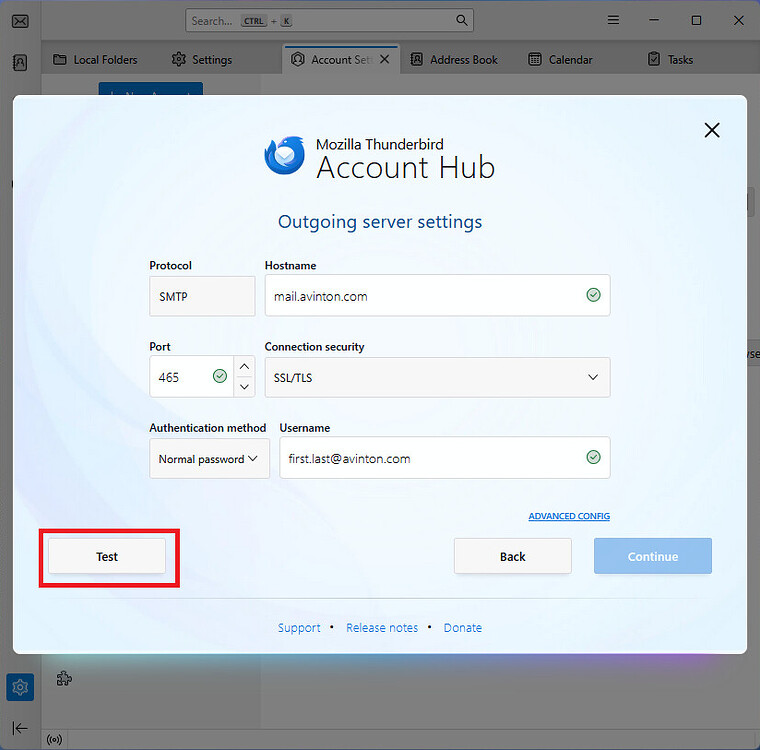Open the hamburger application menu
Screen dimensions: 760x750
coord(613,20)
